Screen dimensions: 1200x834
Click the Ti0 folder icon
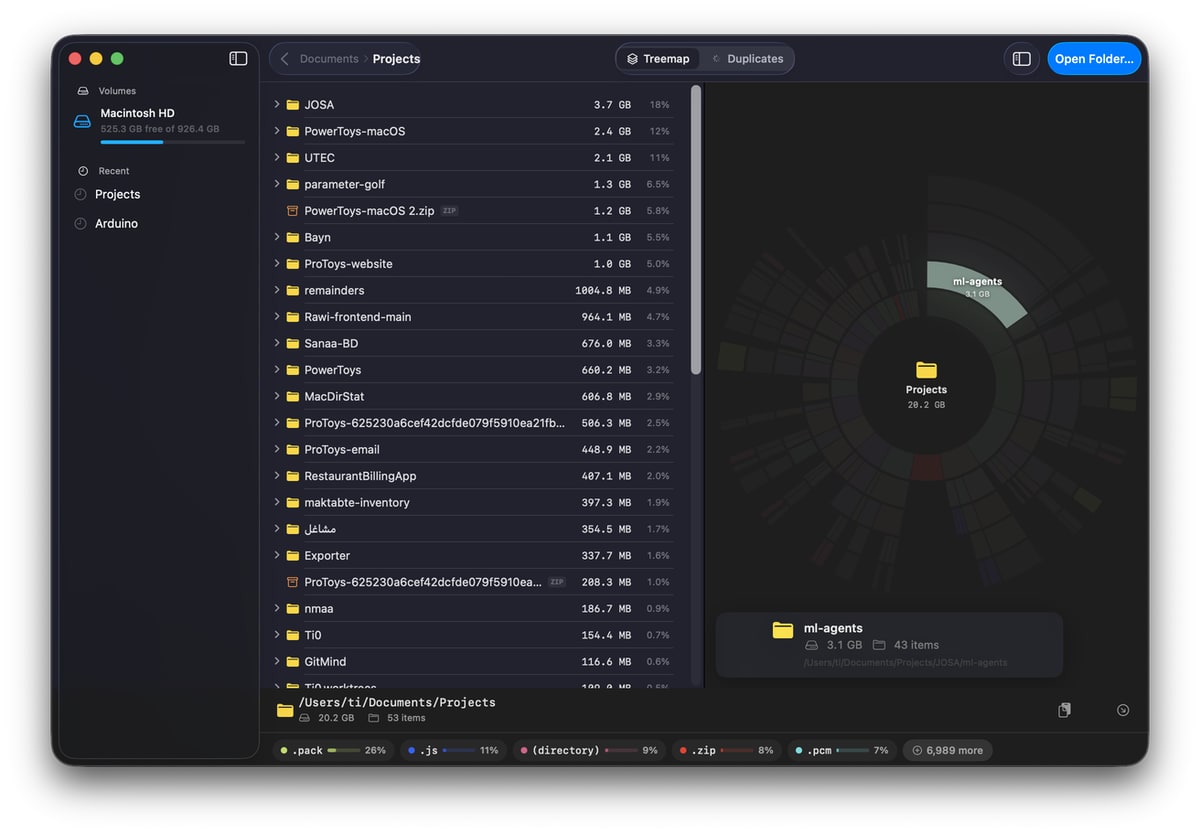293,635
